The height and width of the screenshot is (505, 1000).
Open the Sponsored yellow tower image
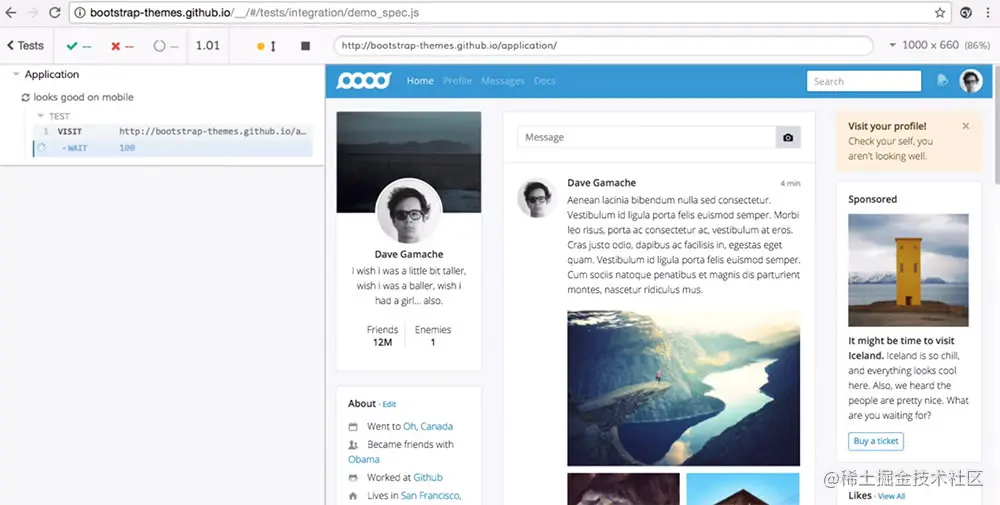pos(908,270)
